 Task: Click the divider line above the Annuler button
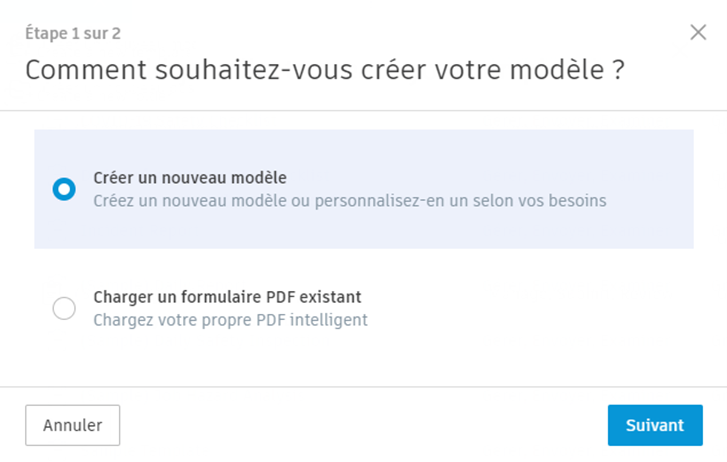click(x=363, y=387)
